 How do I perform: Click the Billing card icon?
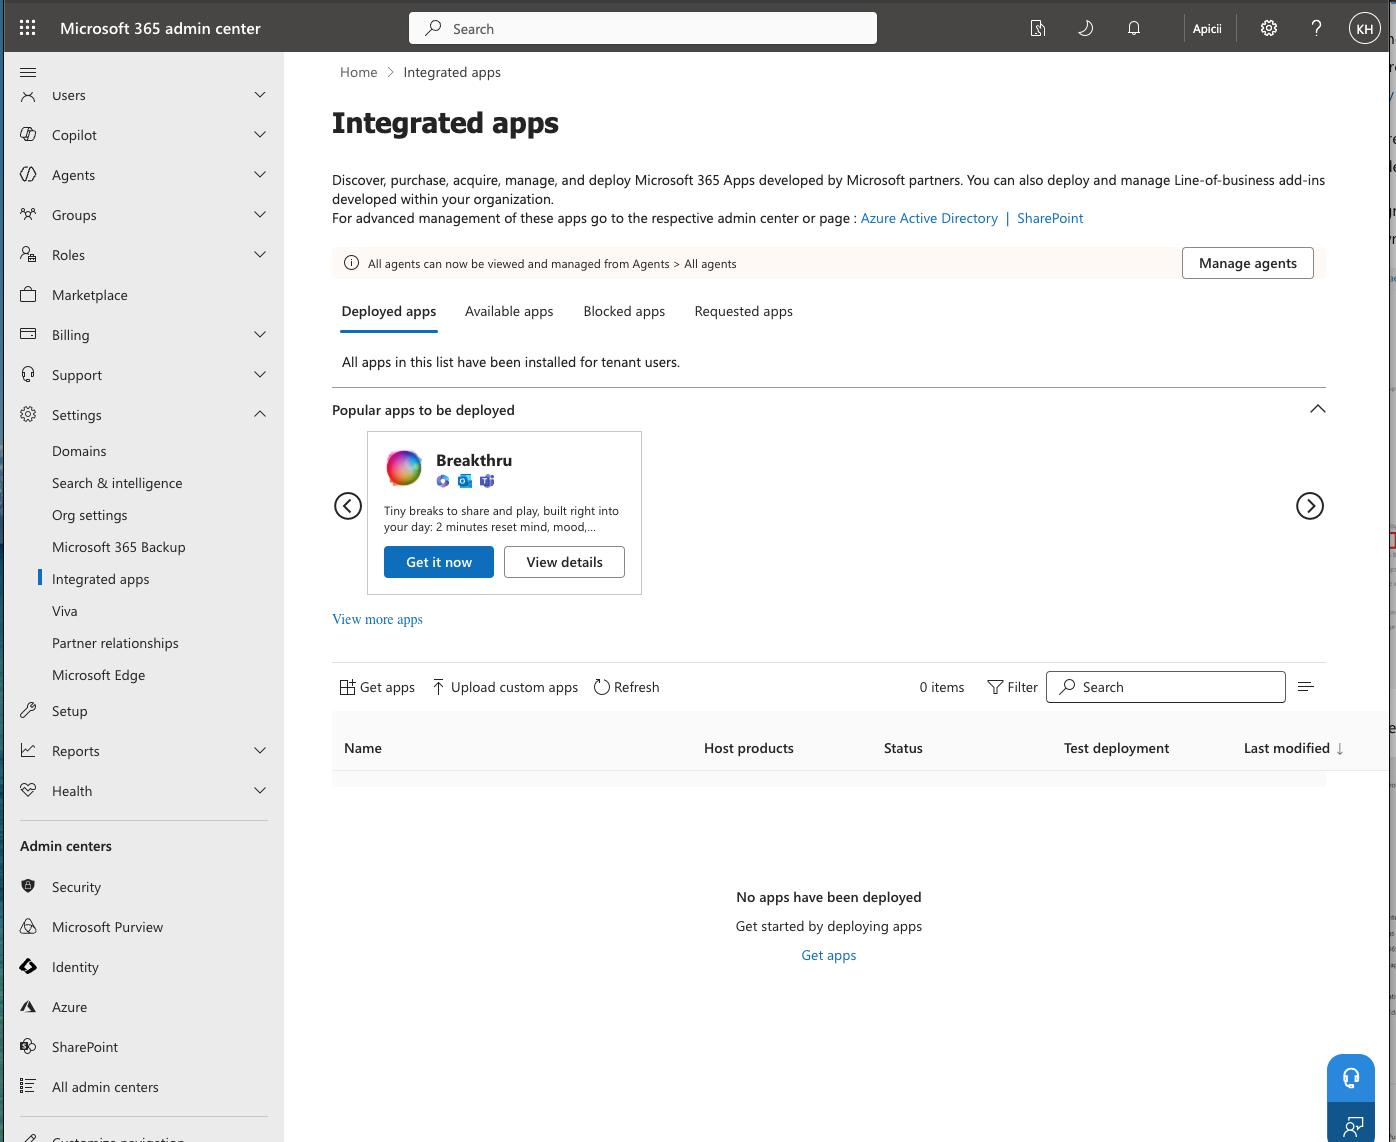coord(28,334)
